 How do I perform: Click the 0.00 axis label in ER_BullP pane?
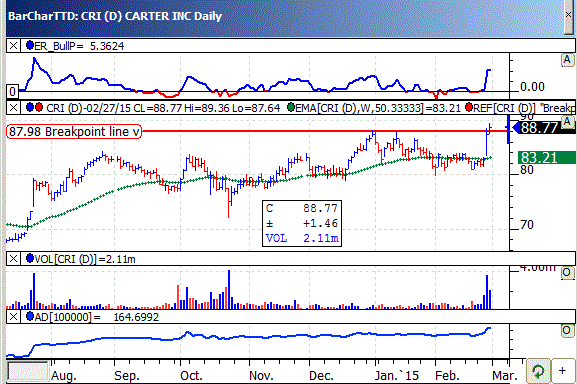[532, 87]
